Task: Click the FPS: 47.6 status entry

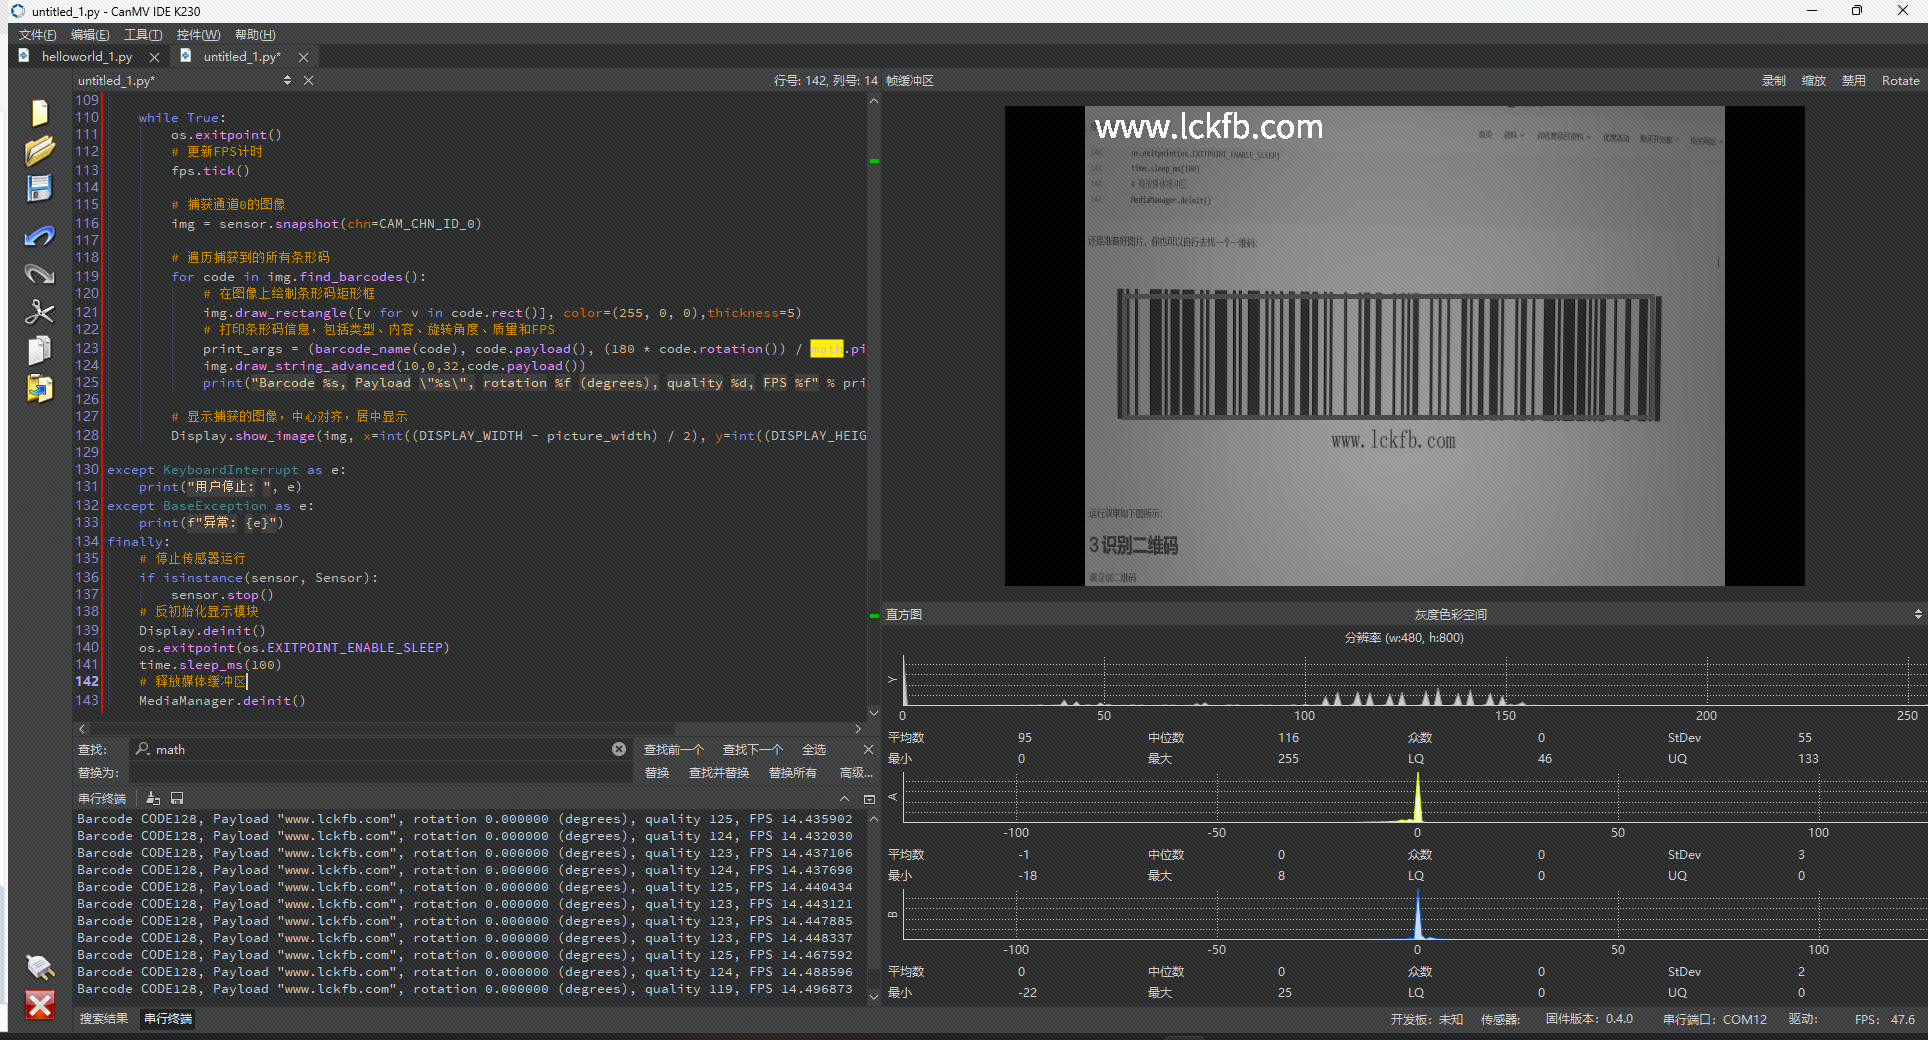Action: [x=1885, y=1019]
